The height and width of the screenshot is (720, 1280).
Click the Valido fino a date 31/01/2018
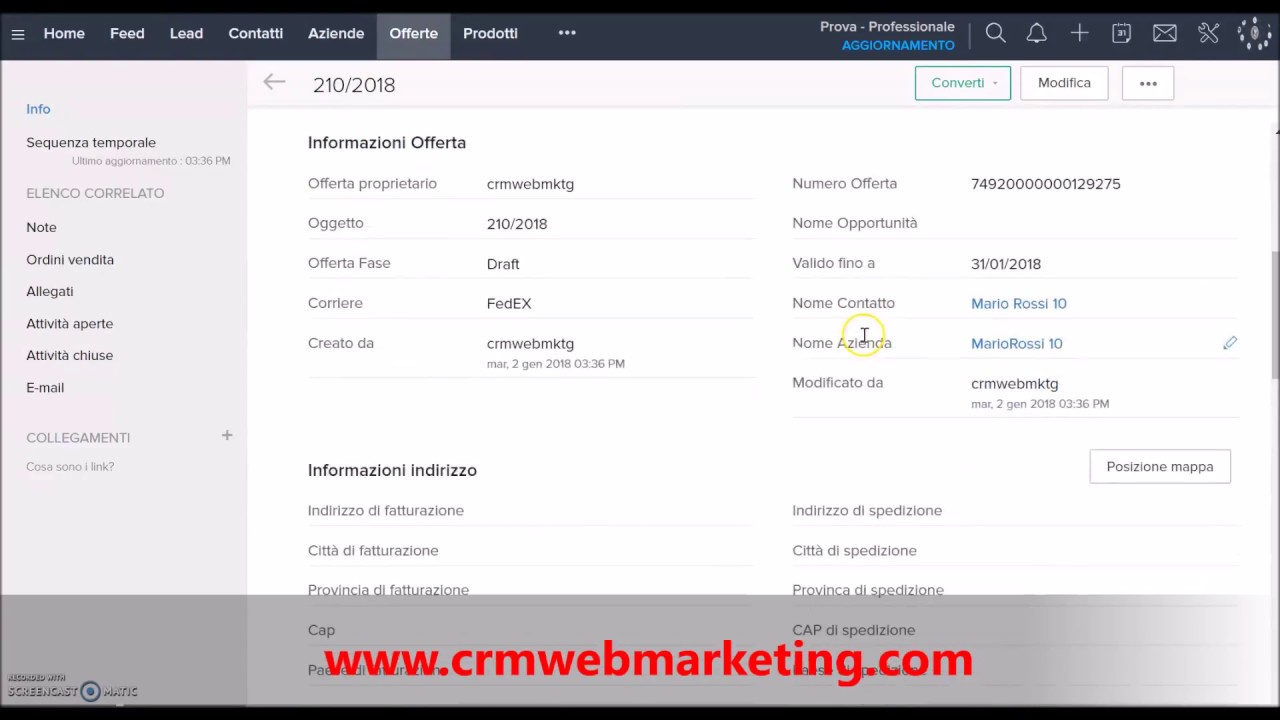1006,264
